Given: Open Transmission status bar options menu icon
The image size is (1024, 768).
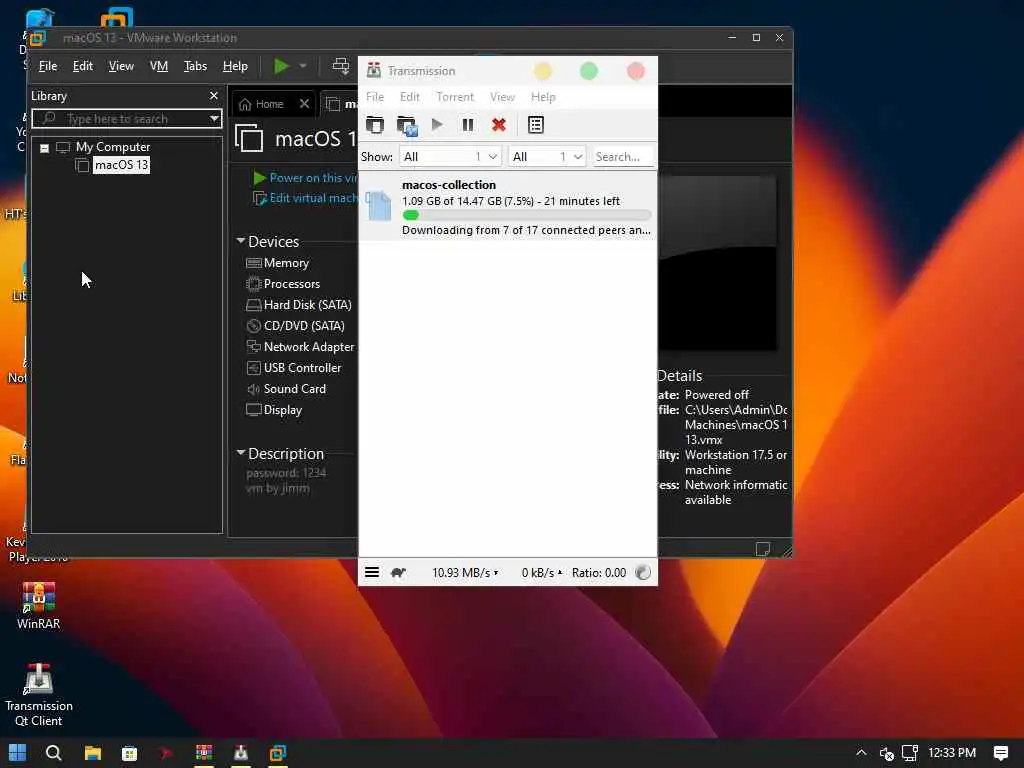Looking at the screenshot, I should point(372,572).
